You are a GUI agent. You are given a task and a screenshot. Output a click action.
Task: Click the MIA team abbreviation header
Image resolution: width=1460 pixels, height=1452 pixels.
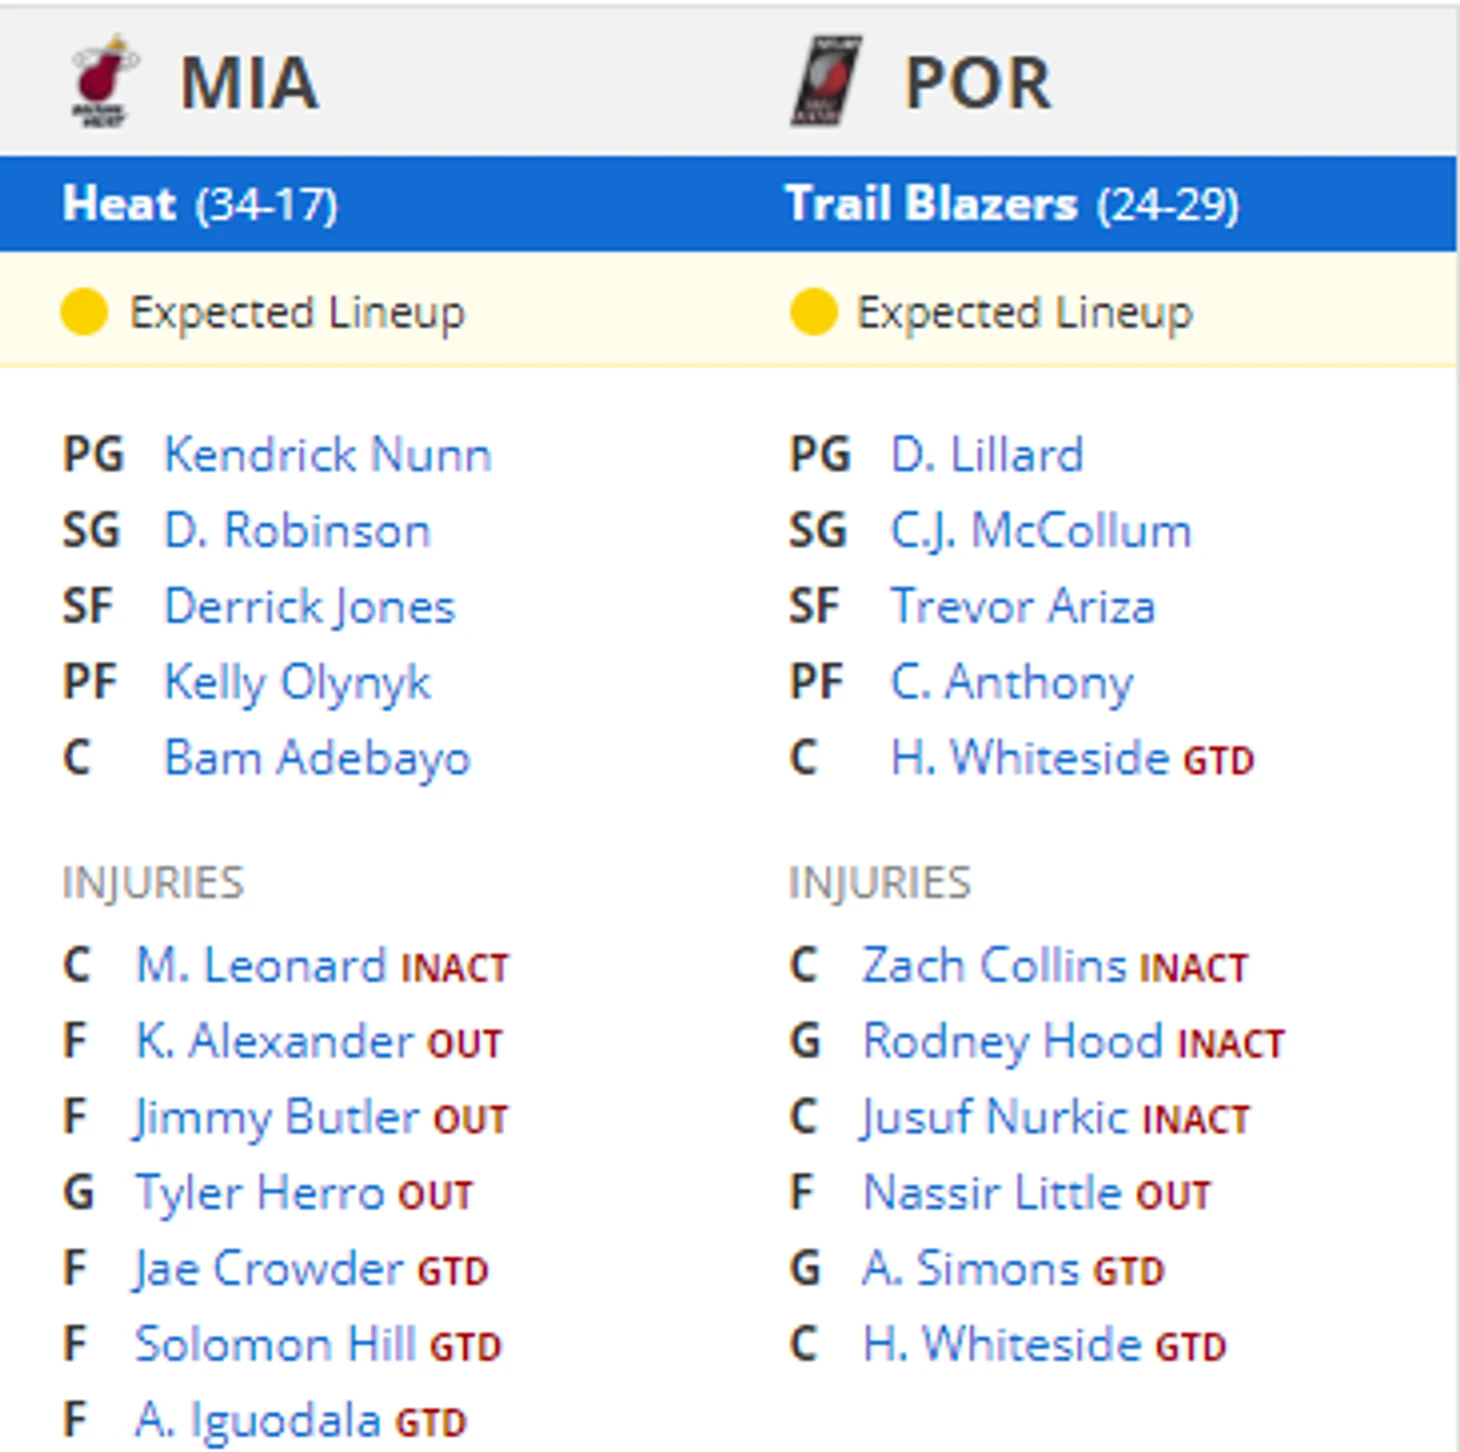(250, 82)
